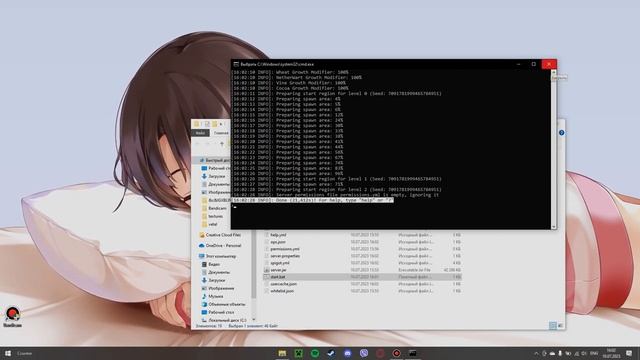This screenshot has width=640, height=360.
Task: Click OneDrive cloud icon in tray
Action: 552,353
